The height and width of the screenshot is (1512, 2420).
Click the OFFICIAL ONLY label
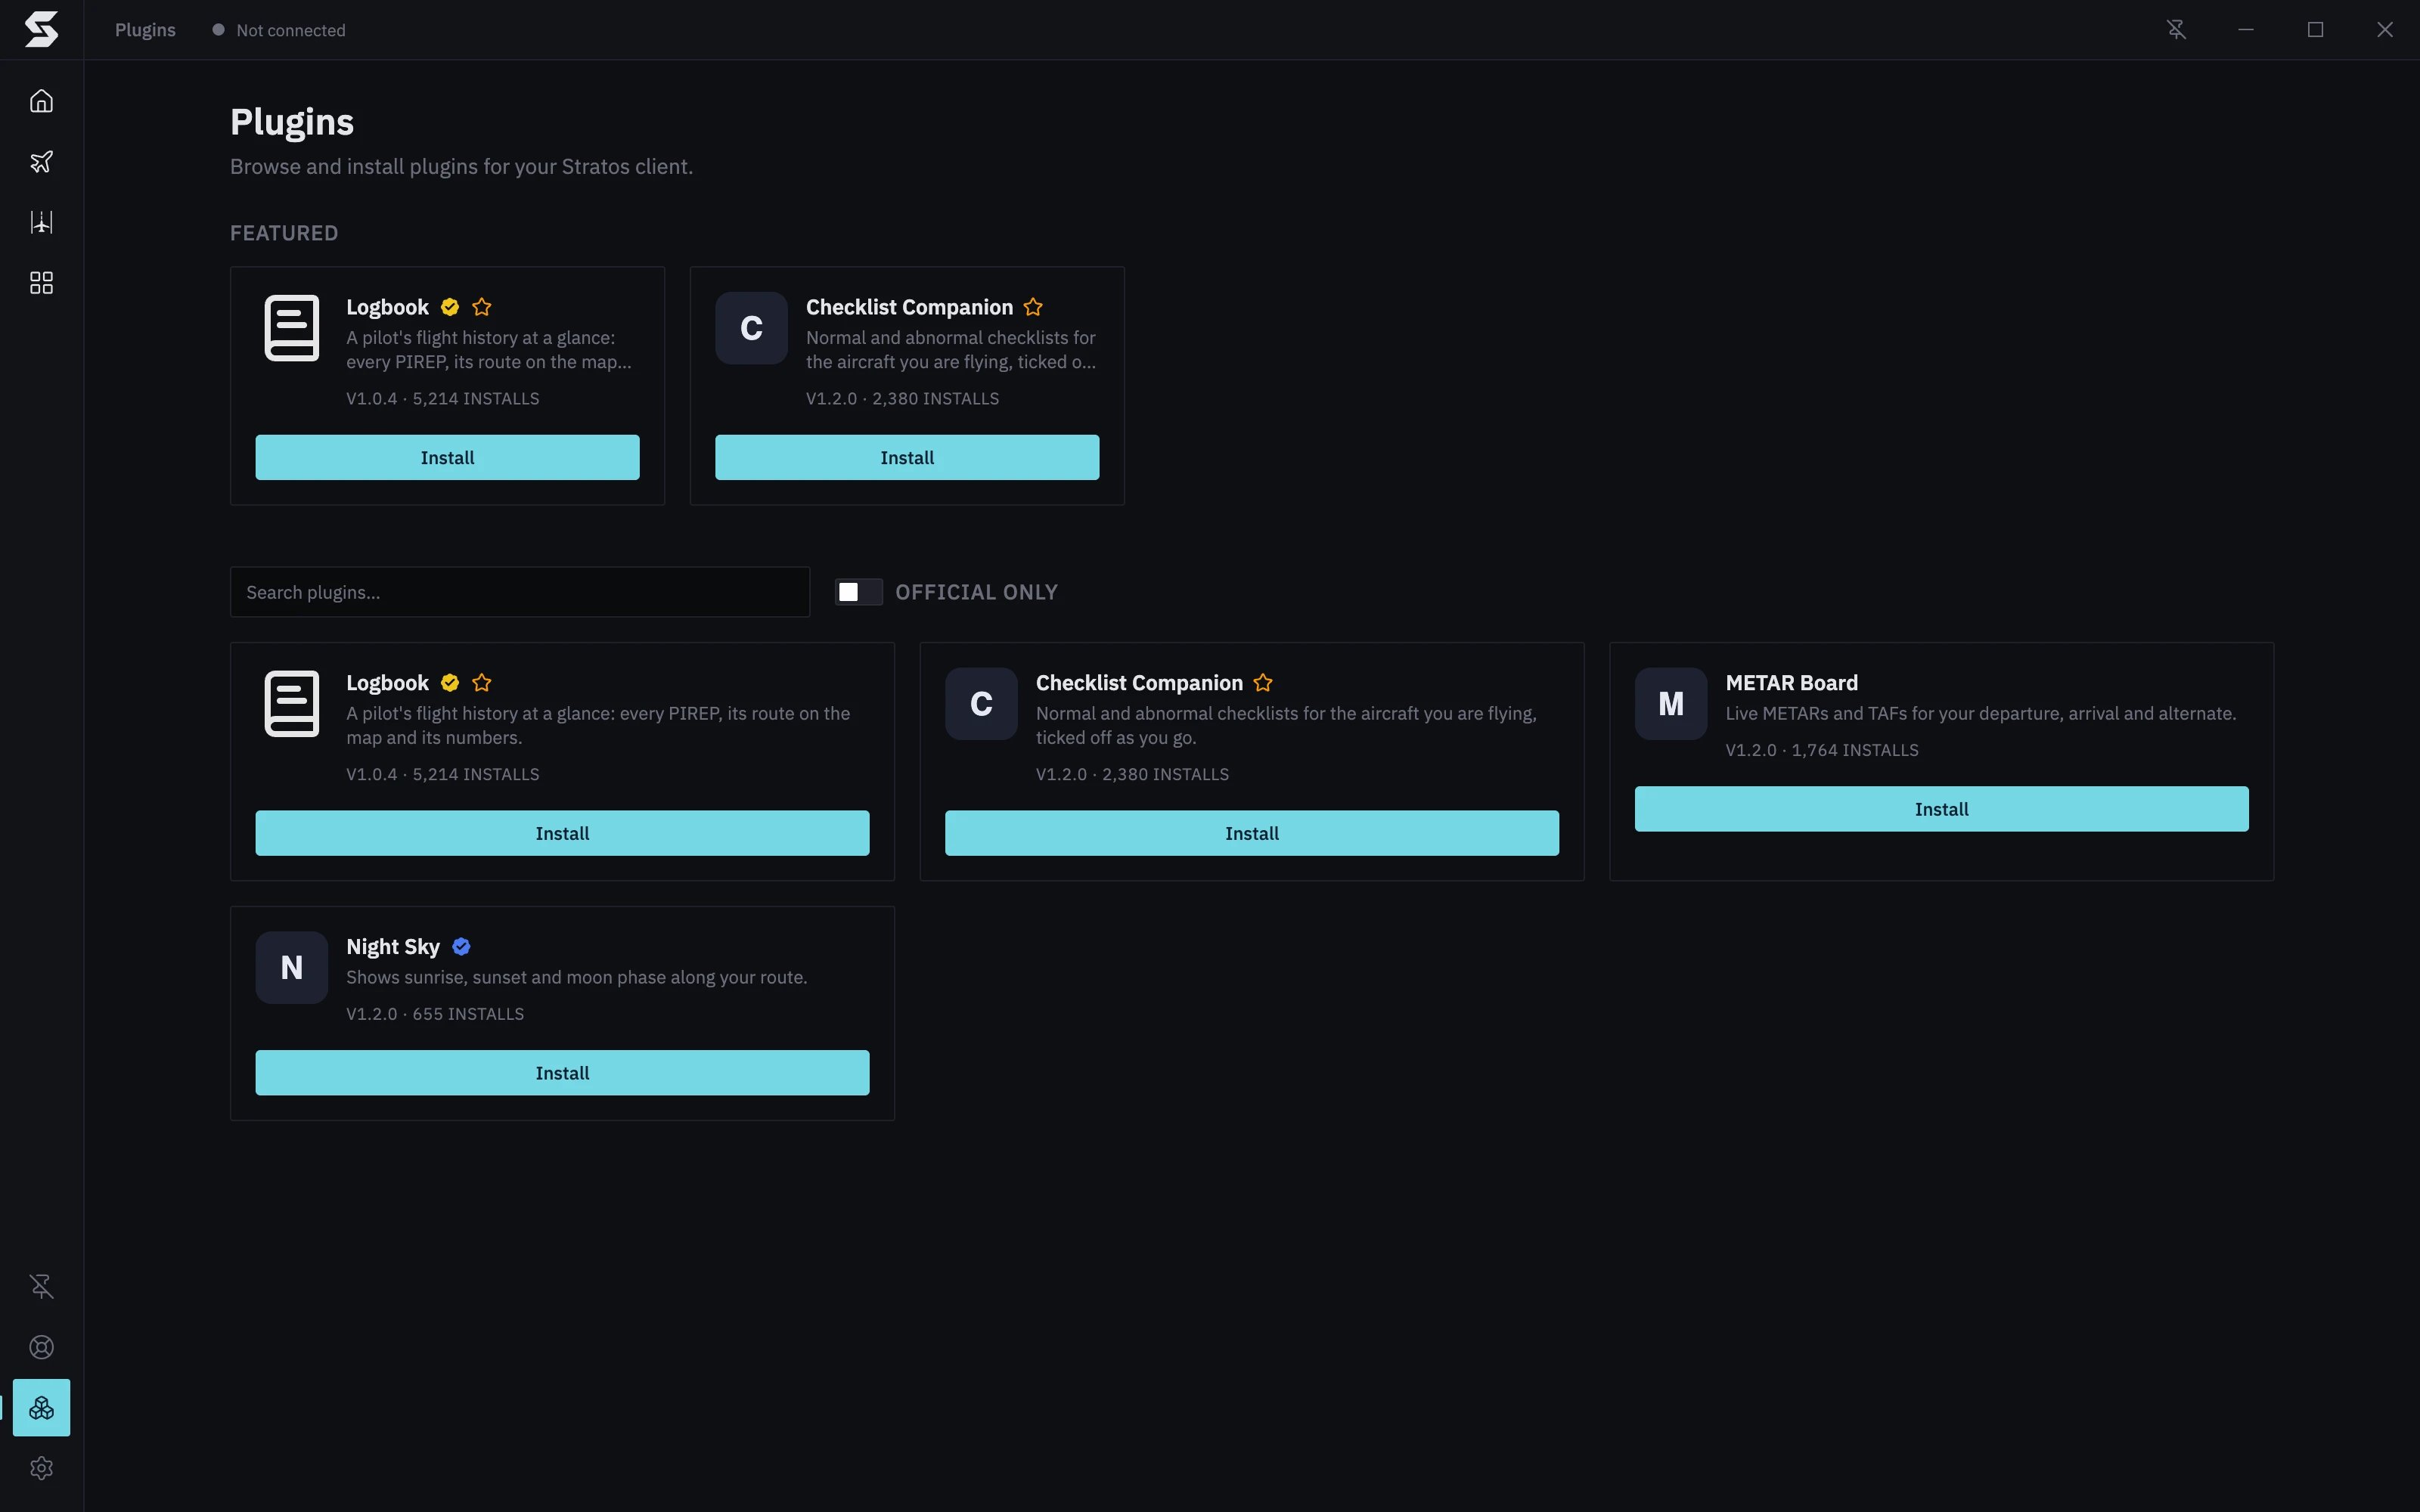click(x=976, y=592)
